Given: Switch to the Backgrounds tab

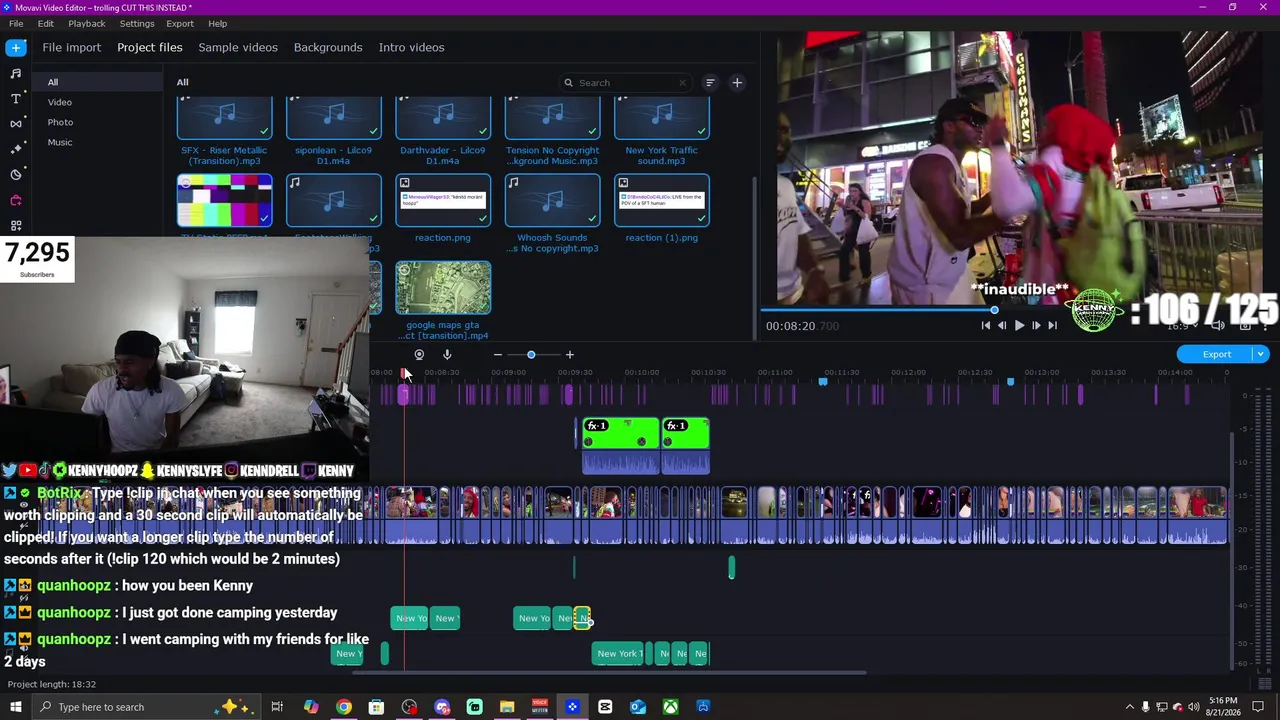Looking at the screenshot, I should 328,47.
